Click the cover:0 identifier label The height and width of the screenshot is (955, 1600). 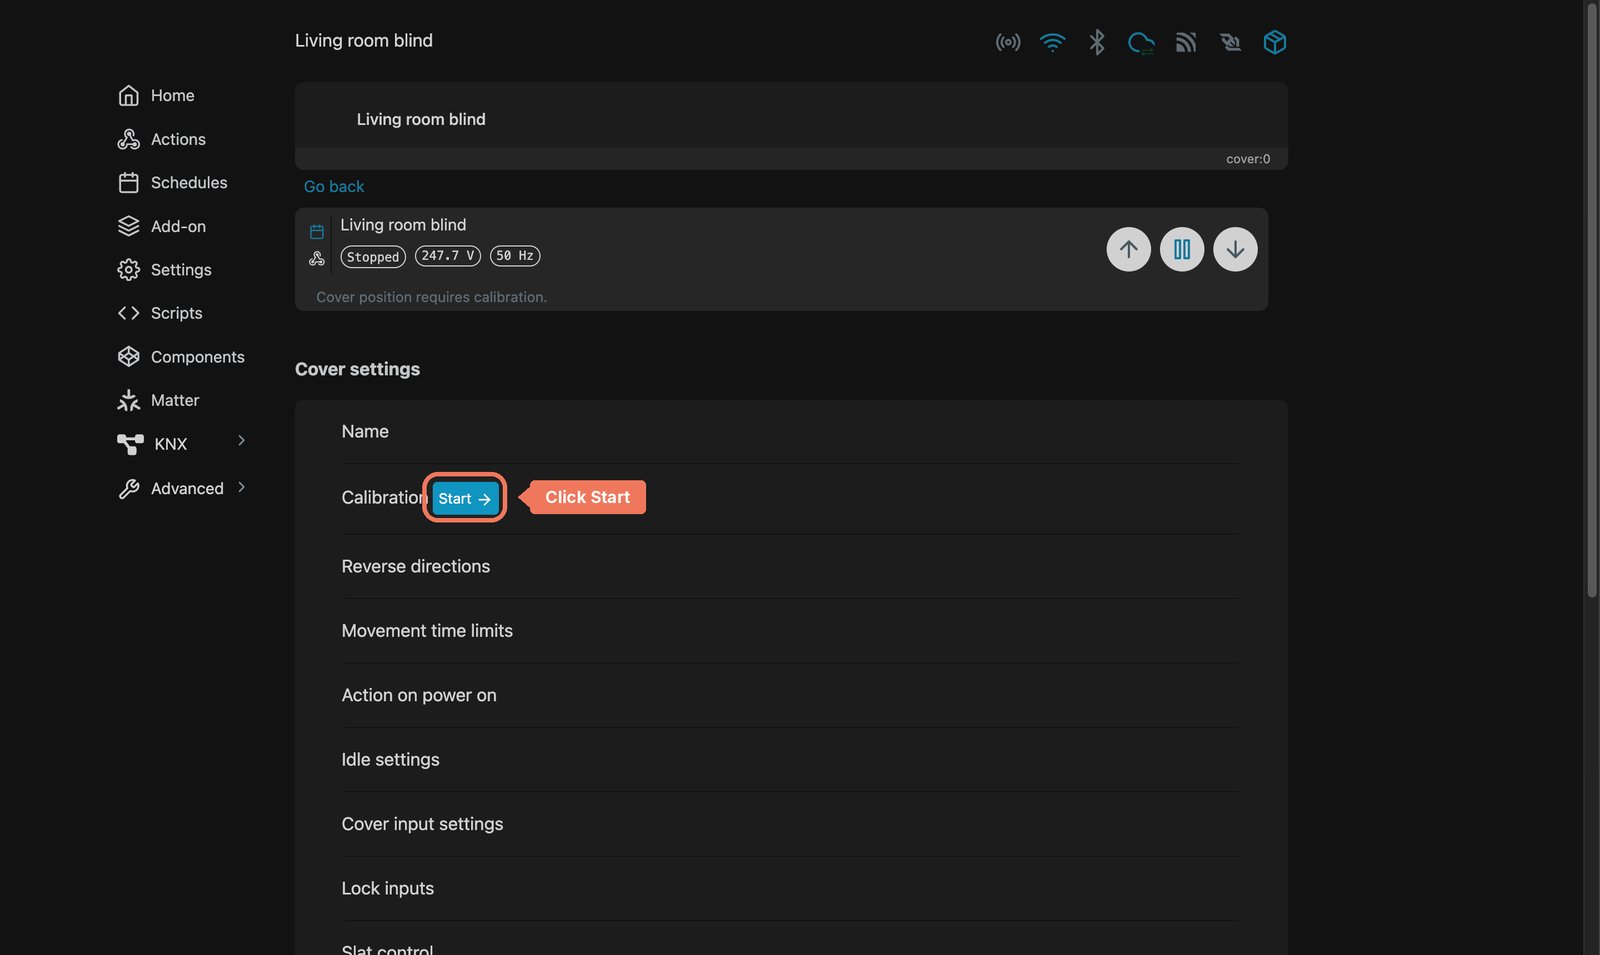[x=1248, y=159]
